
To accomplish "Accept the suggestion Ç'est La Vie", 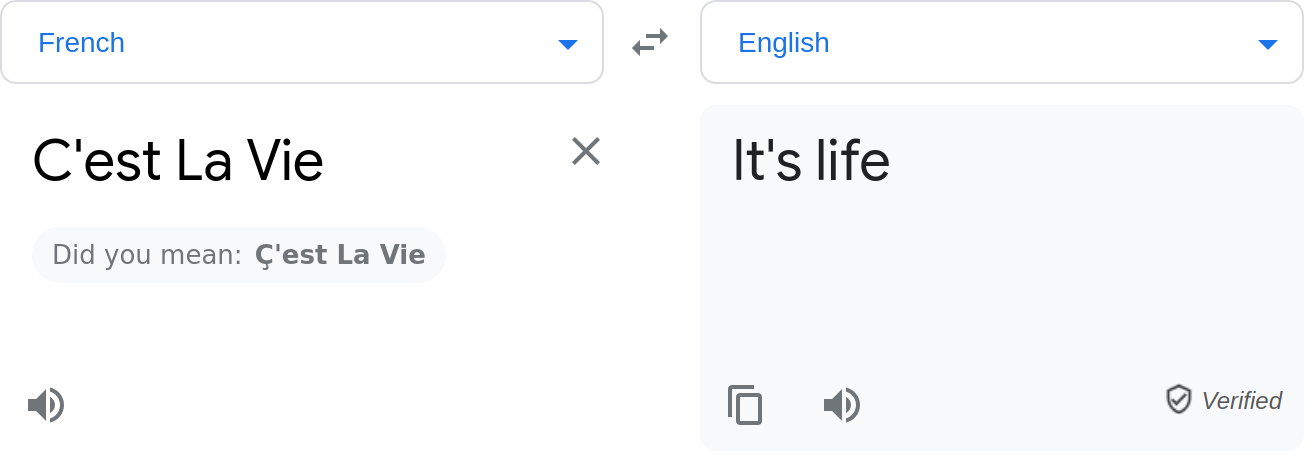I will pyautogui.click(x=340, y=255).
